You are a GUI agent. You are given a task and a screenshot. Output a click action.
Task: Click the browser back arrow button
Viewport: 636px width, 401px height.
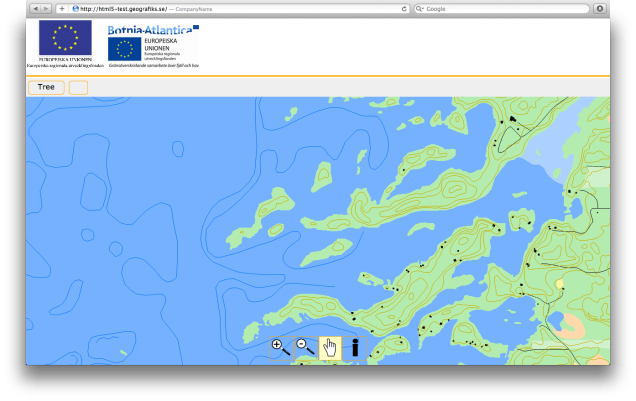click(37, 8)
